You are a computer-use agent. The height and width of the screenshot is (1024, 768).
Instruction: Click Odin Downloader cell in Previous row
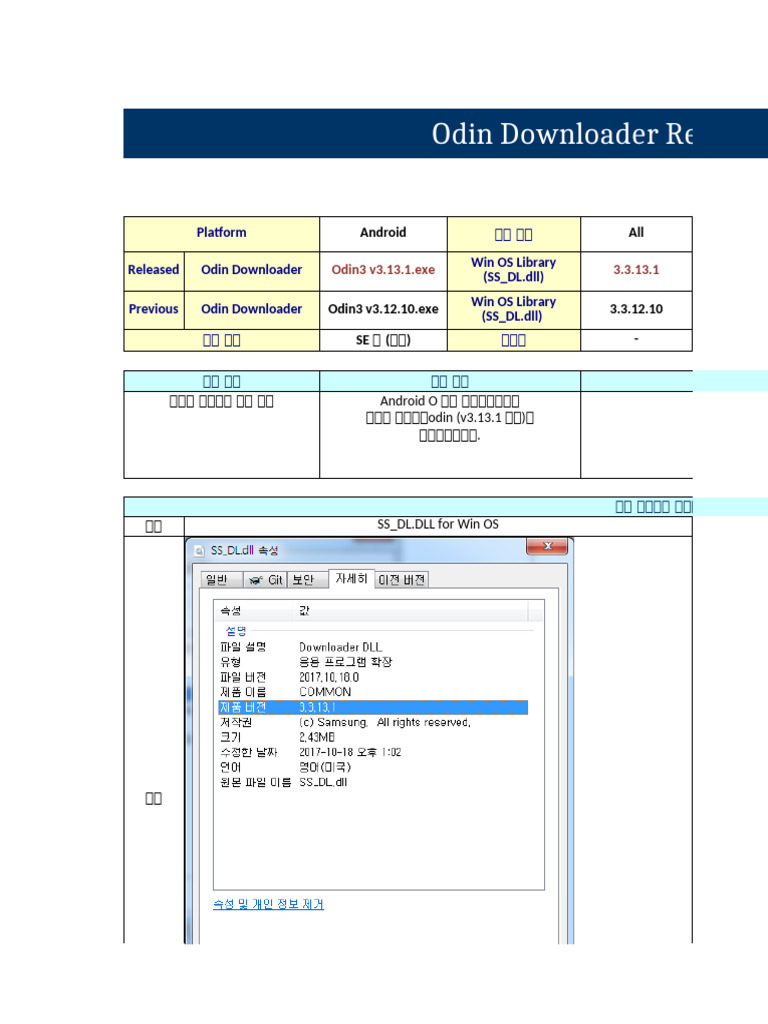click(x=251, y=310)
